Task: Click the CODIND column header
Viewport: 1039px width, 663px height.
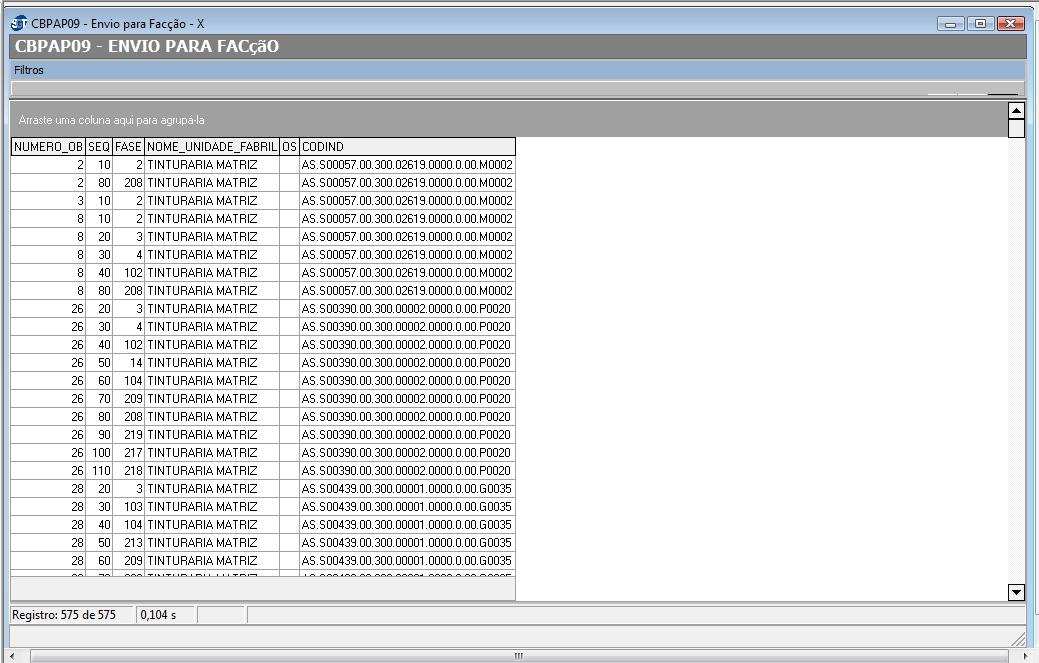Action: click(407, 147)
